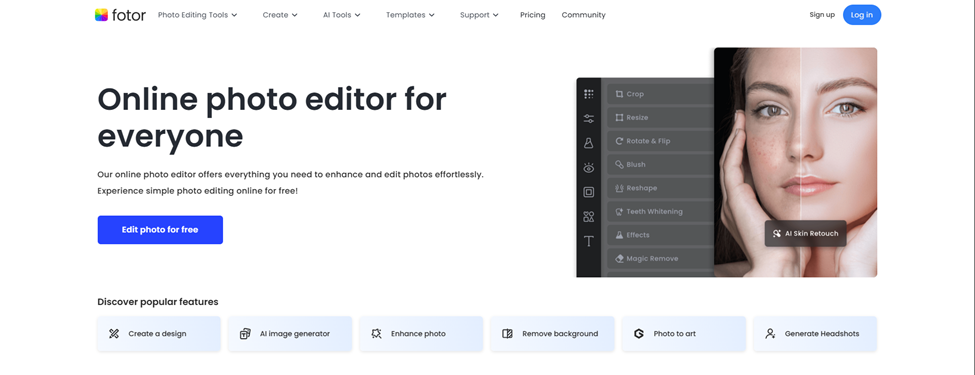The width and height of the screenshot is (975, 375).
Task: Click the Resize icon in tool list
Action: click(x=619, y=118)
